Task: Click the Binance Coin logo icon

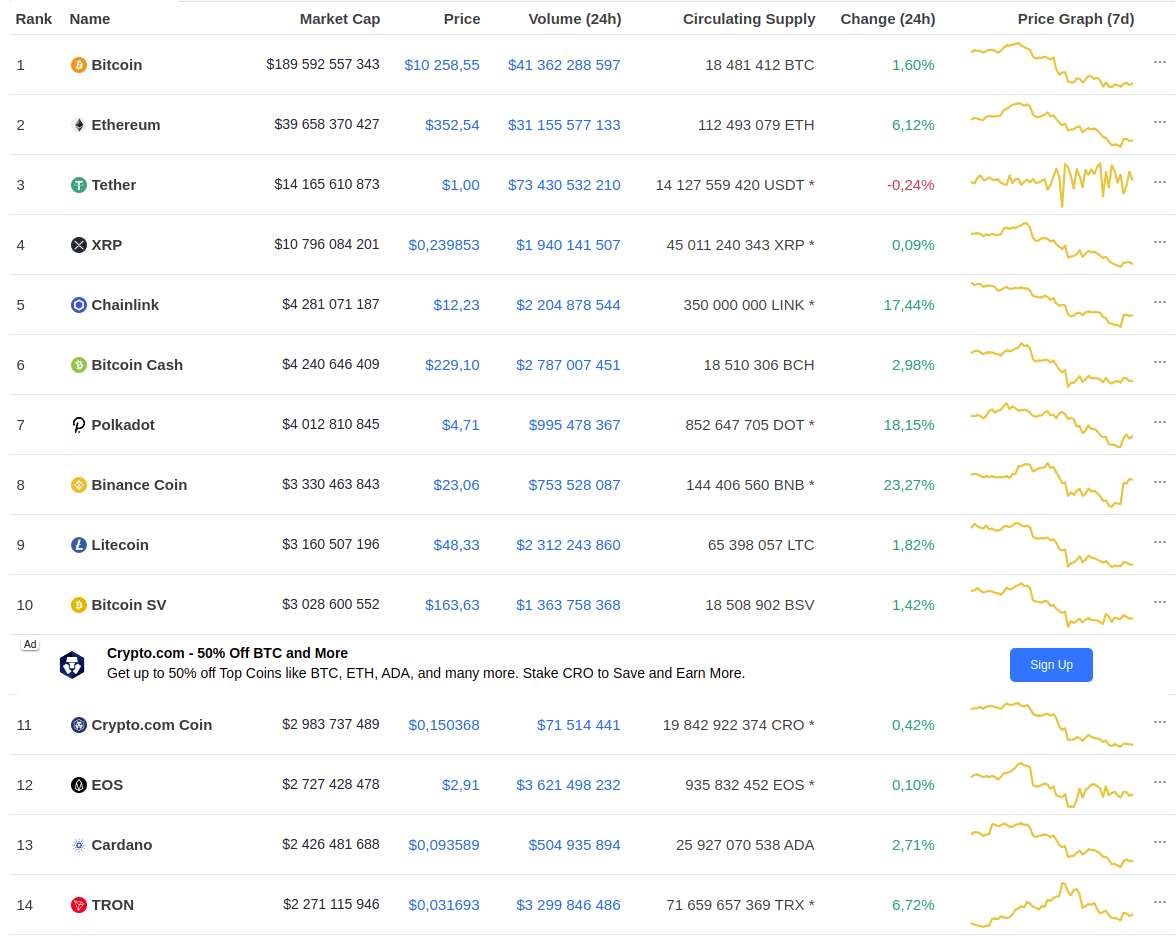Action: coord(79,485)
